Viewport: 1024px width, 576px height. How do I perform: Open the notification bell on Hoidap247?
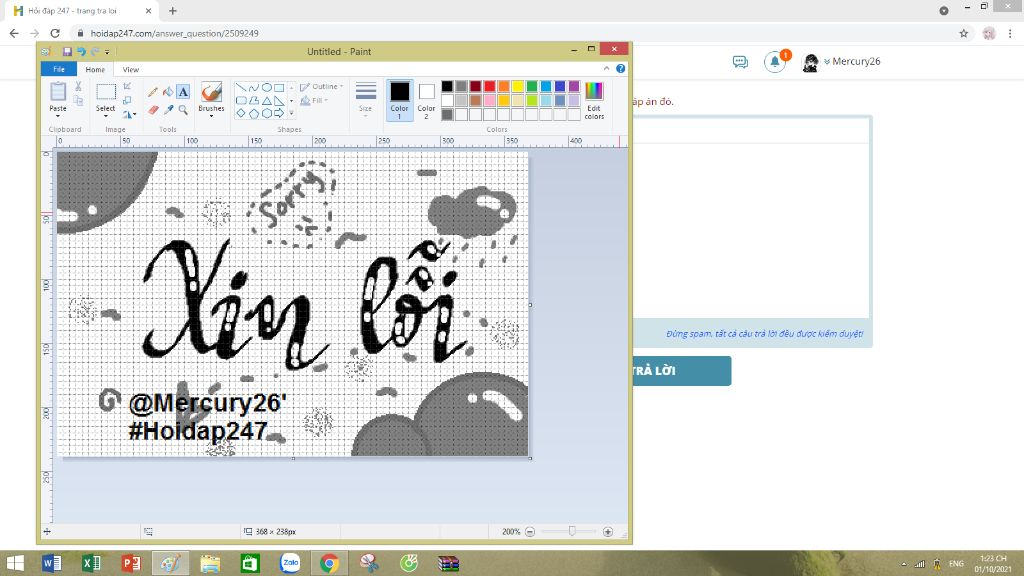775,61
